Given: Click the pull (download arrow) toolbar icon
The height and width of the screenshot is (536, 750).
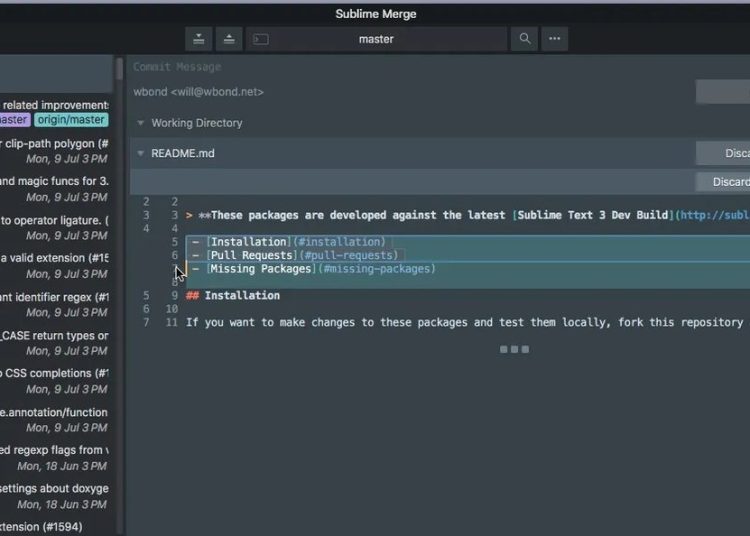Looking at the screenshot, I should [200, 39].
